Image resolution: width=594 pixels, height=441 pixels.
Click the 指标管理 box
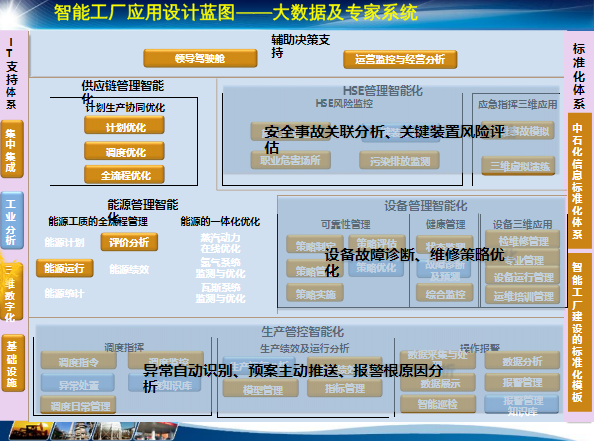pos(345,389)
